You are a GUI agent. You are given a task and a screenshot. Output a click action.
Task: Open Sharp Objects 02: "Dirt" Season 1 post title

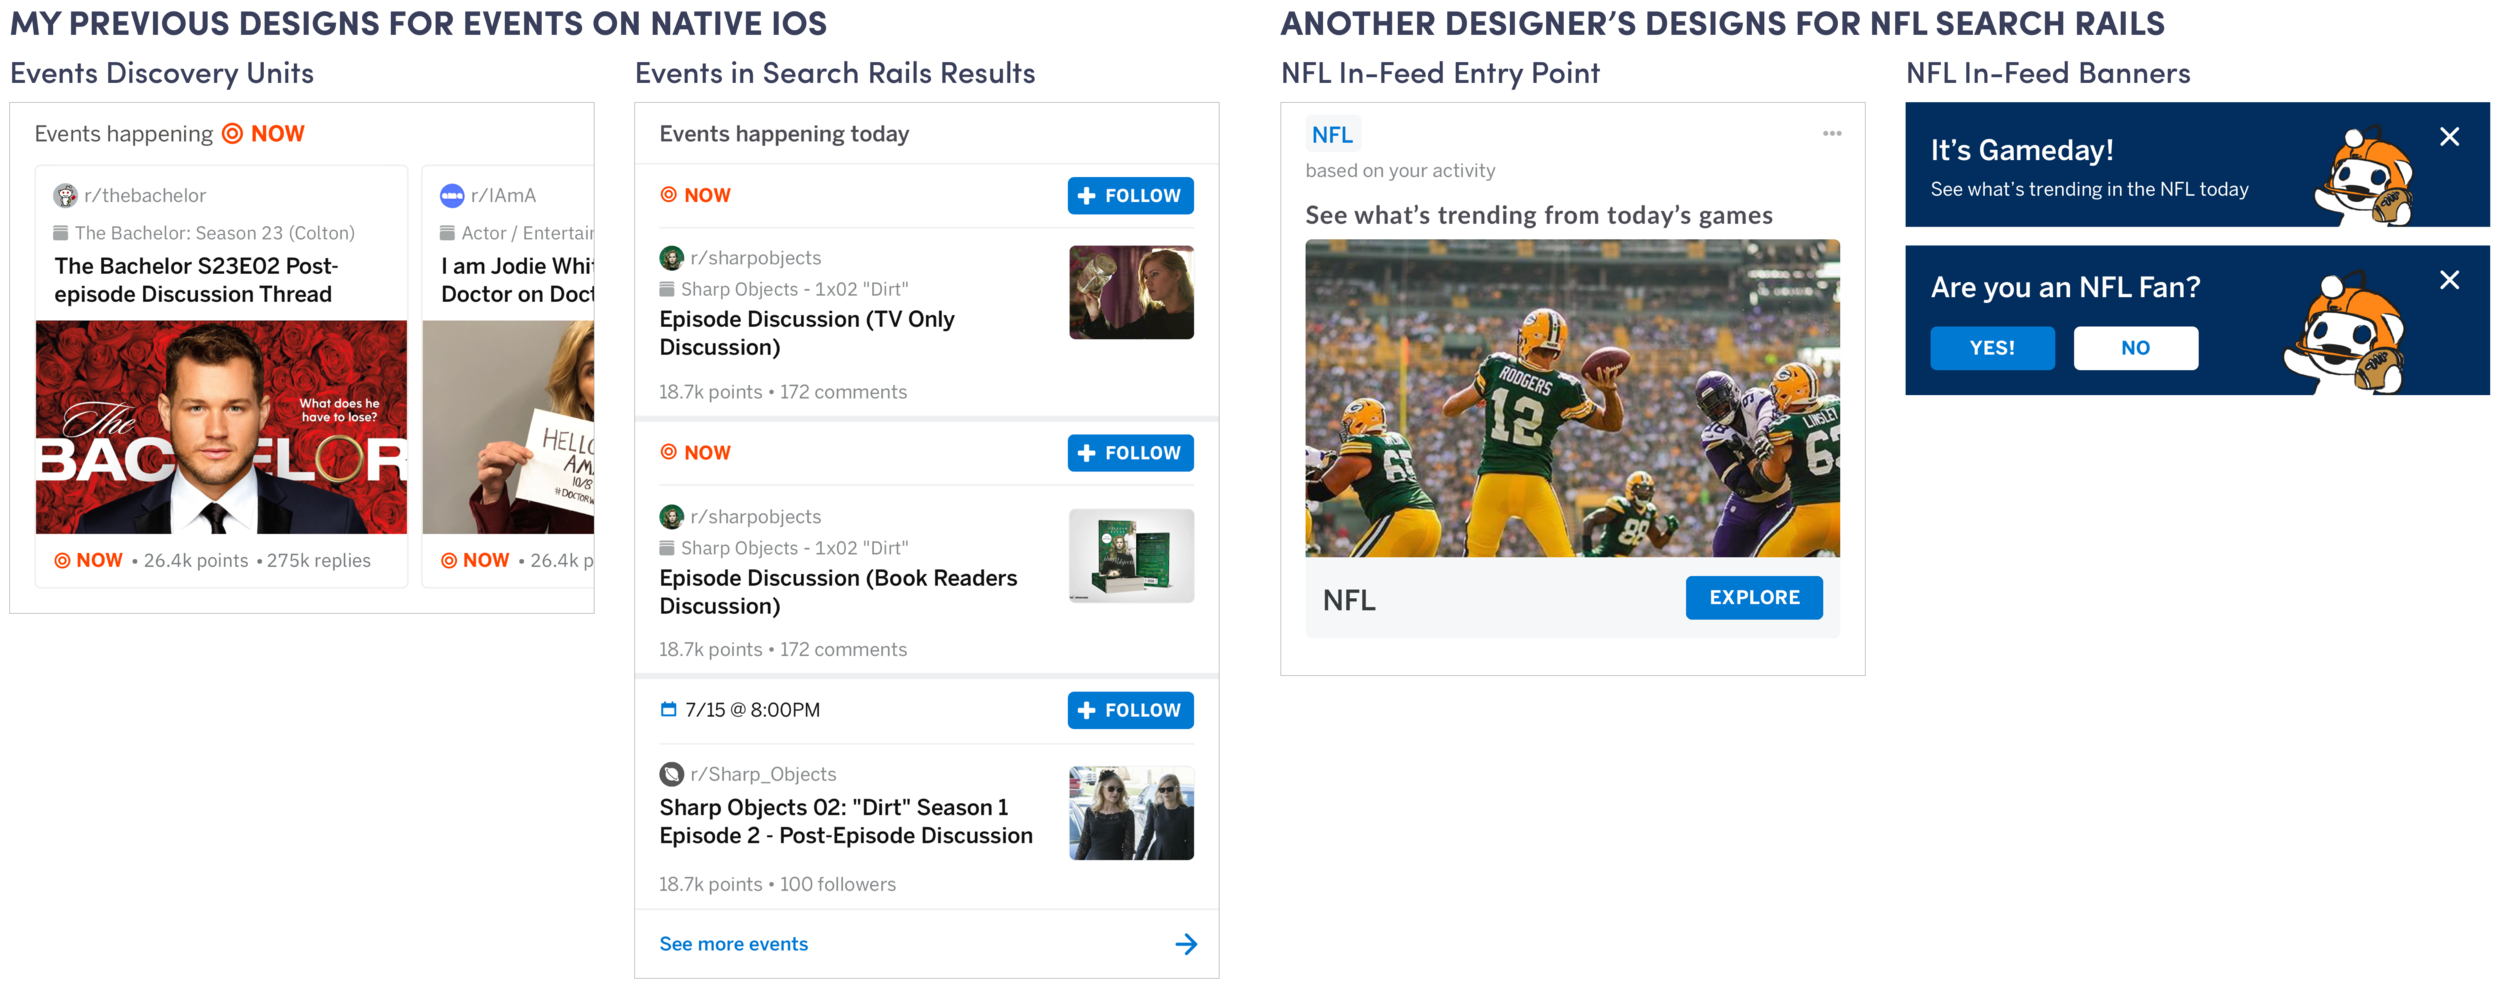coord(846,821)
